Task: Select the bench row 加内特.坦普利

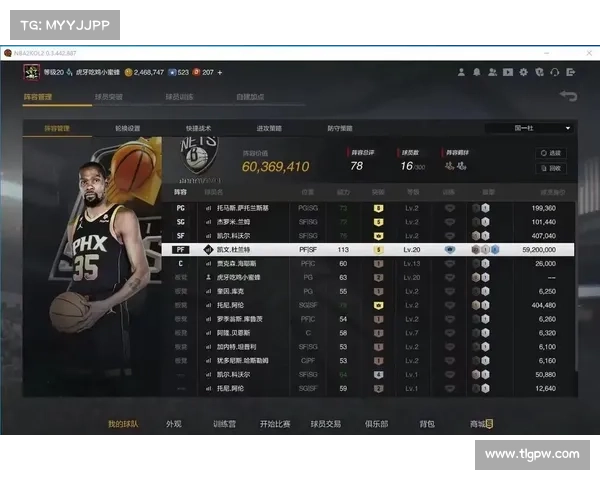Action: [368, 347]
